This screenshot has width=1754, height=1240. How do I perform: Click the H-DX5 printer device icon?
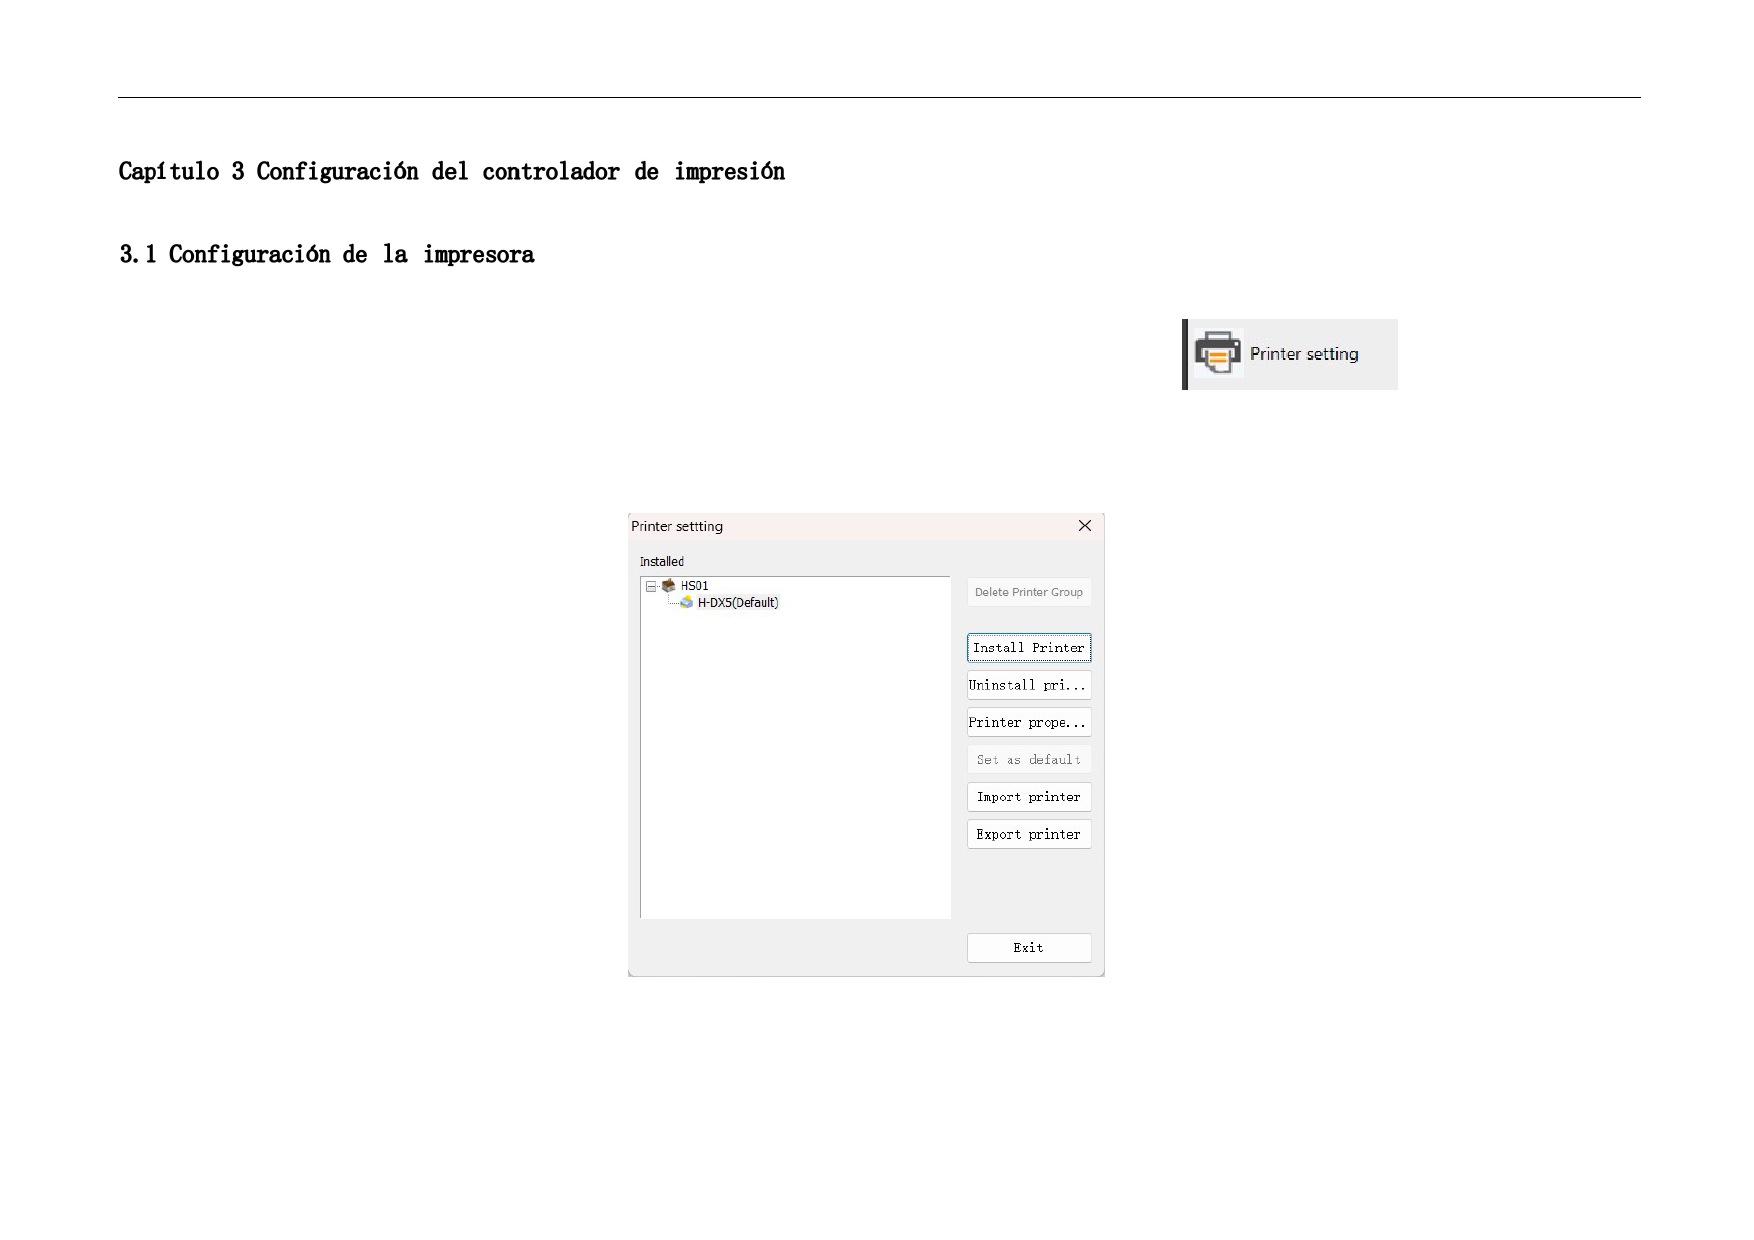(x=686, y=602)
